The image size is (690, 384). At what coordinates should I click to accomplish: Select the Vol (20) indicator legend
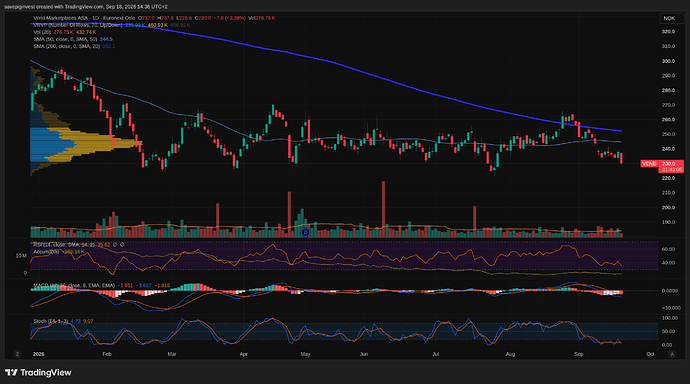[64, 32]
